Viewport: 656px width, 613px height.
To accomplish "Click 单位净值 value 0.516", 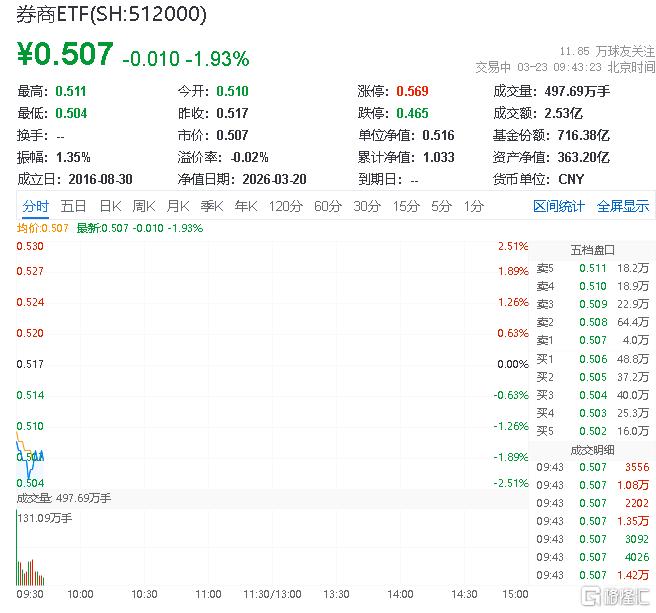I will 438,135.
